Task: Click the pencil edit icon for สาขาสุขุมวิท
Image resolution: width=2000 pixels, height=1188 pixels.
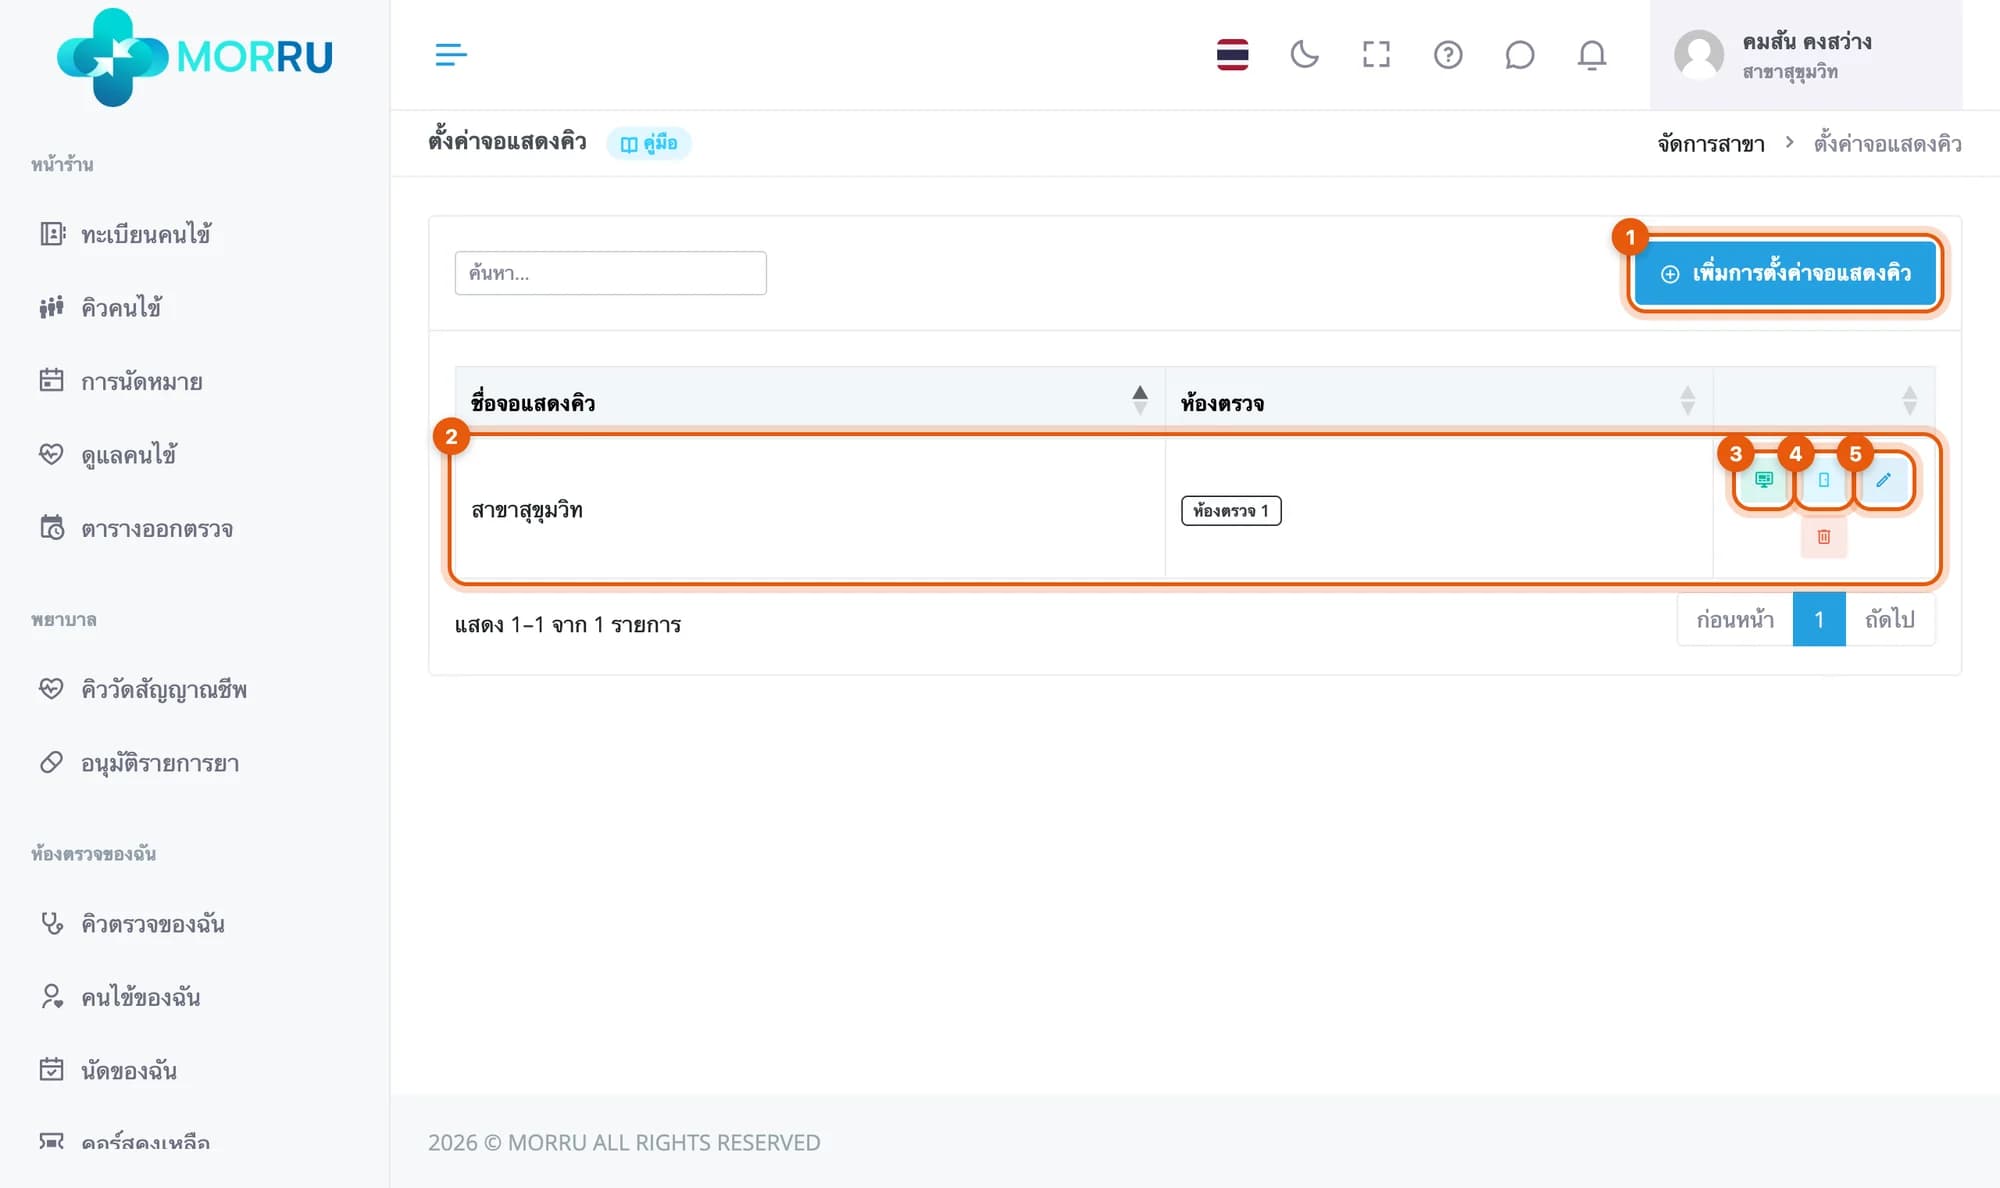Action: tap(1883, 480)
